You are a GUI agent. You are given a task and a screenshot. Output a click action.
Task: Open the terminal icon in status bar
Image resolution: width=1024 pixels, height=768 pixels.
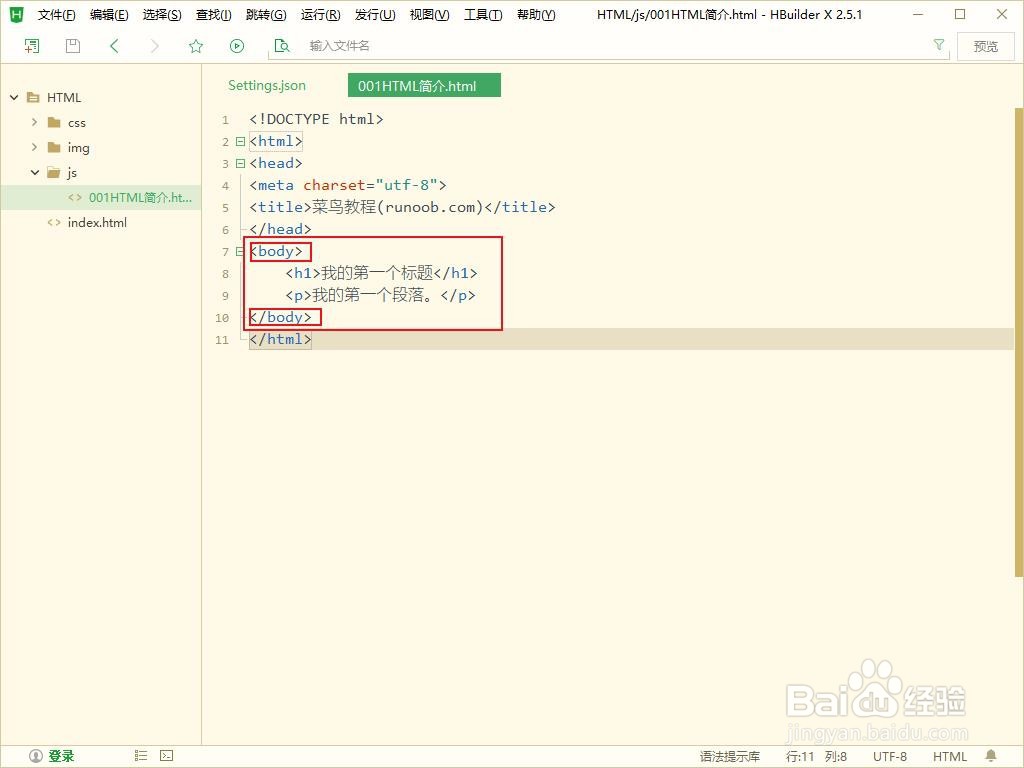167,756
